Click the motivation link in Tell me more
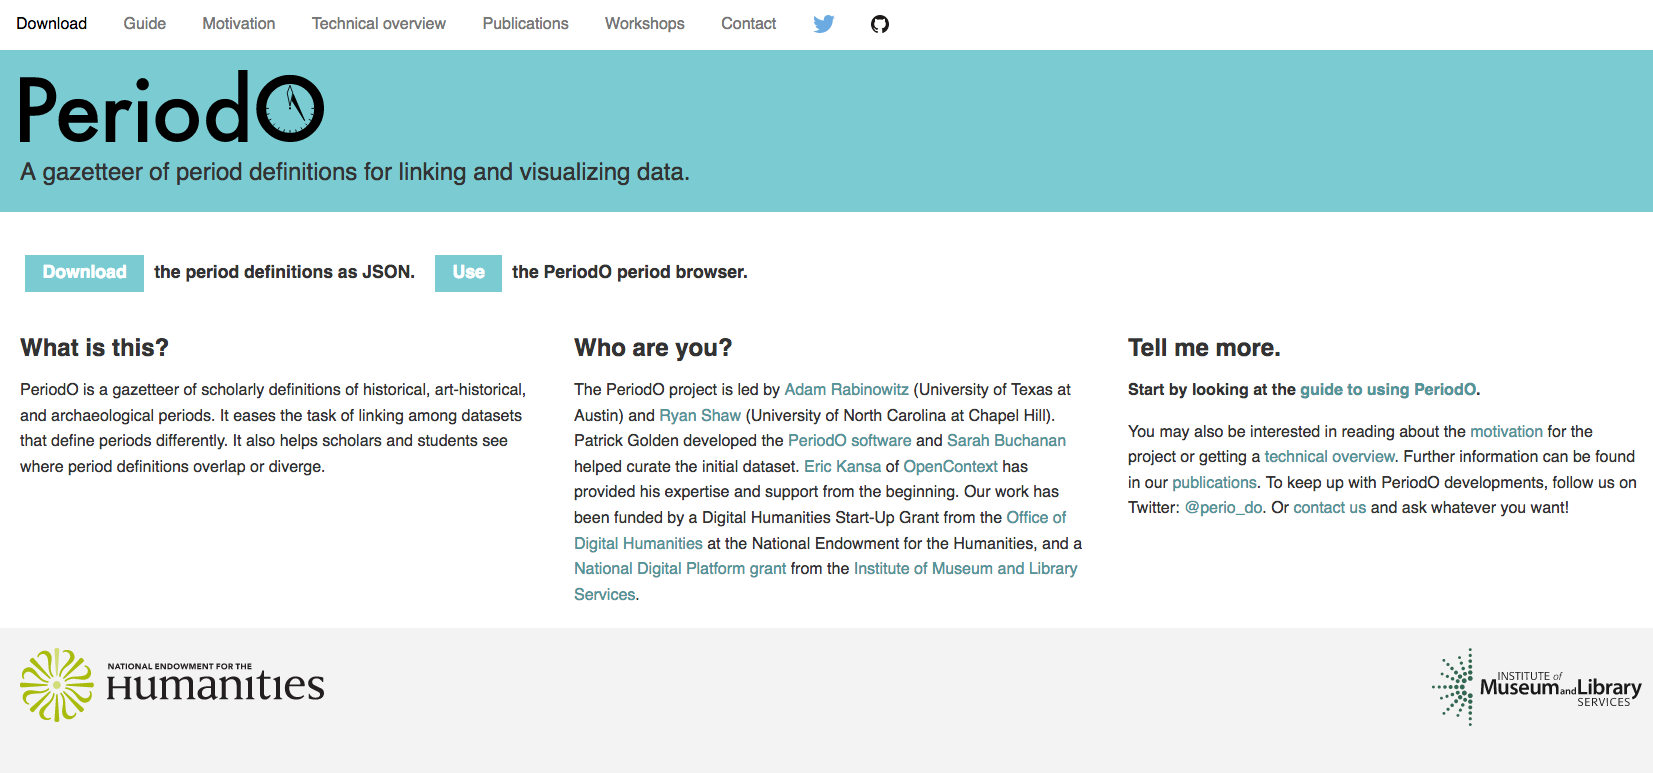The image size is (1653, 773). pyautogui.click(x=1507, y=432)
